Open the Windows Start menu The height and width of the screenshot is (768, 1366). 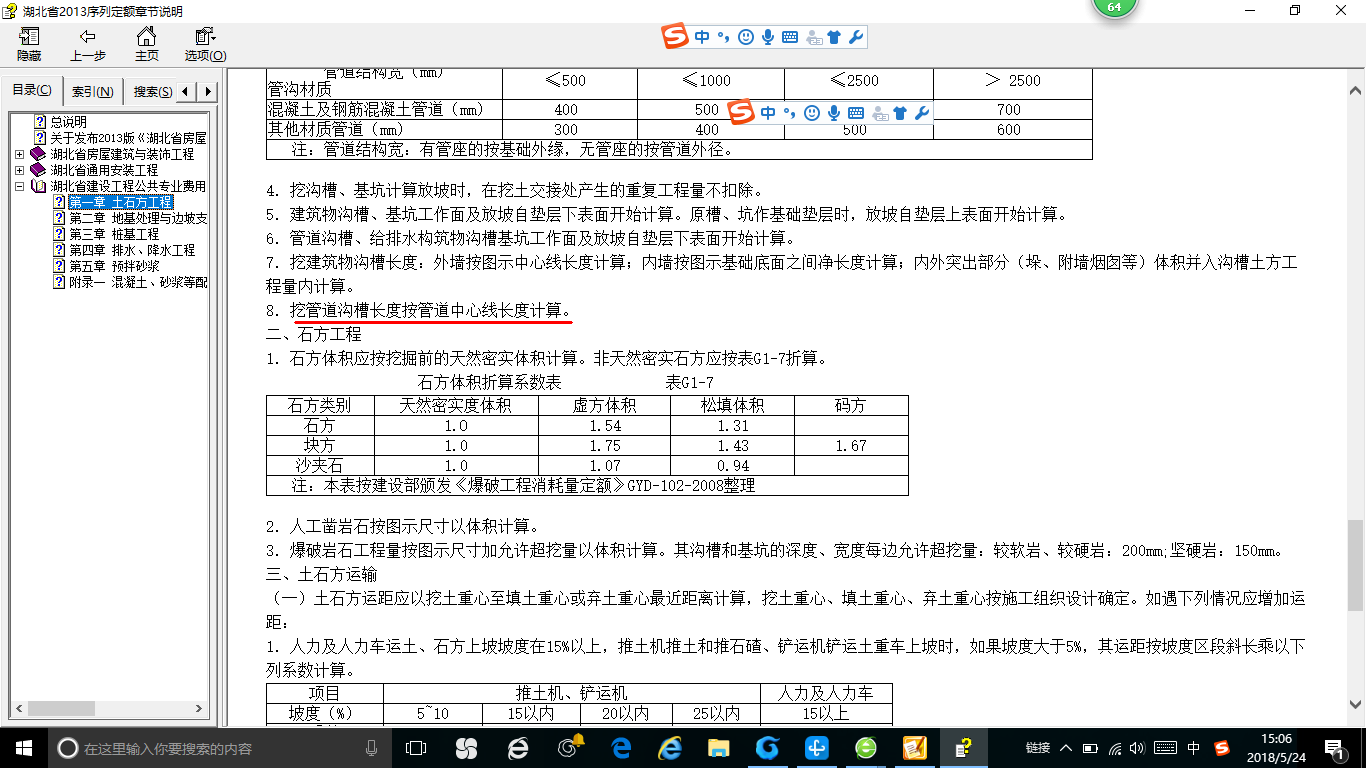tap(23, 748)
